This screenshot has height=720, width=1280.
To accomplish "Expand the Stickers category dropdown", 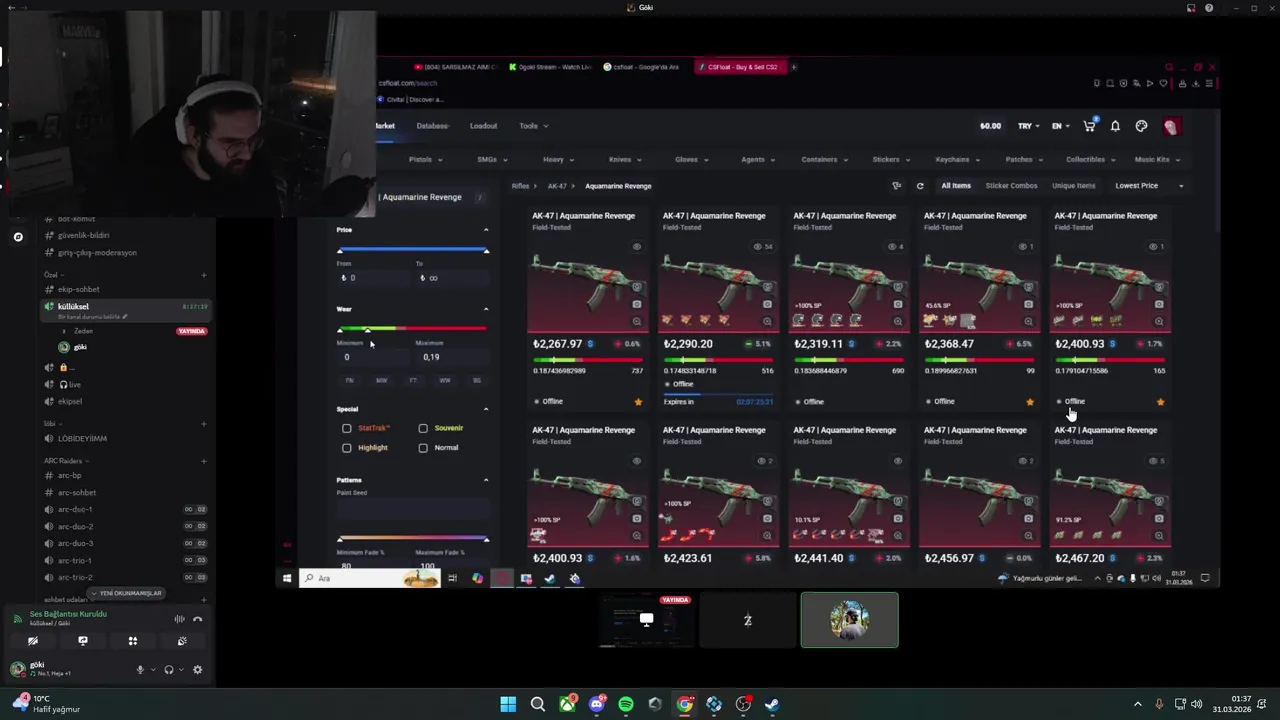I will 891,159.
